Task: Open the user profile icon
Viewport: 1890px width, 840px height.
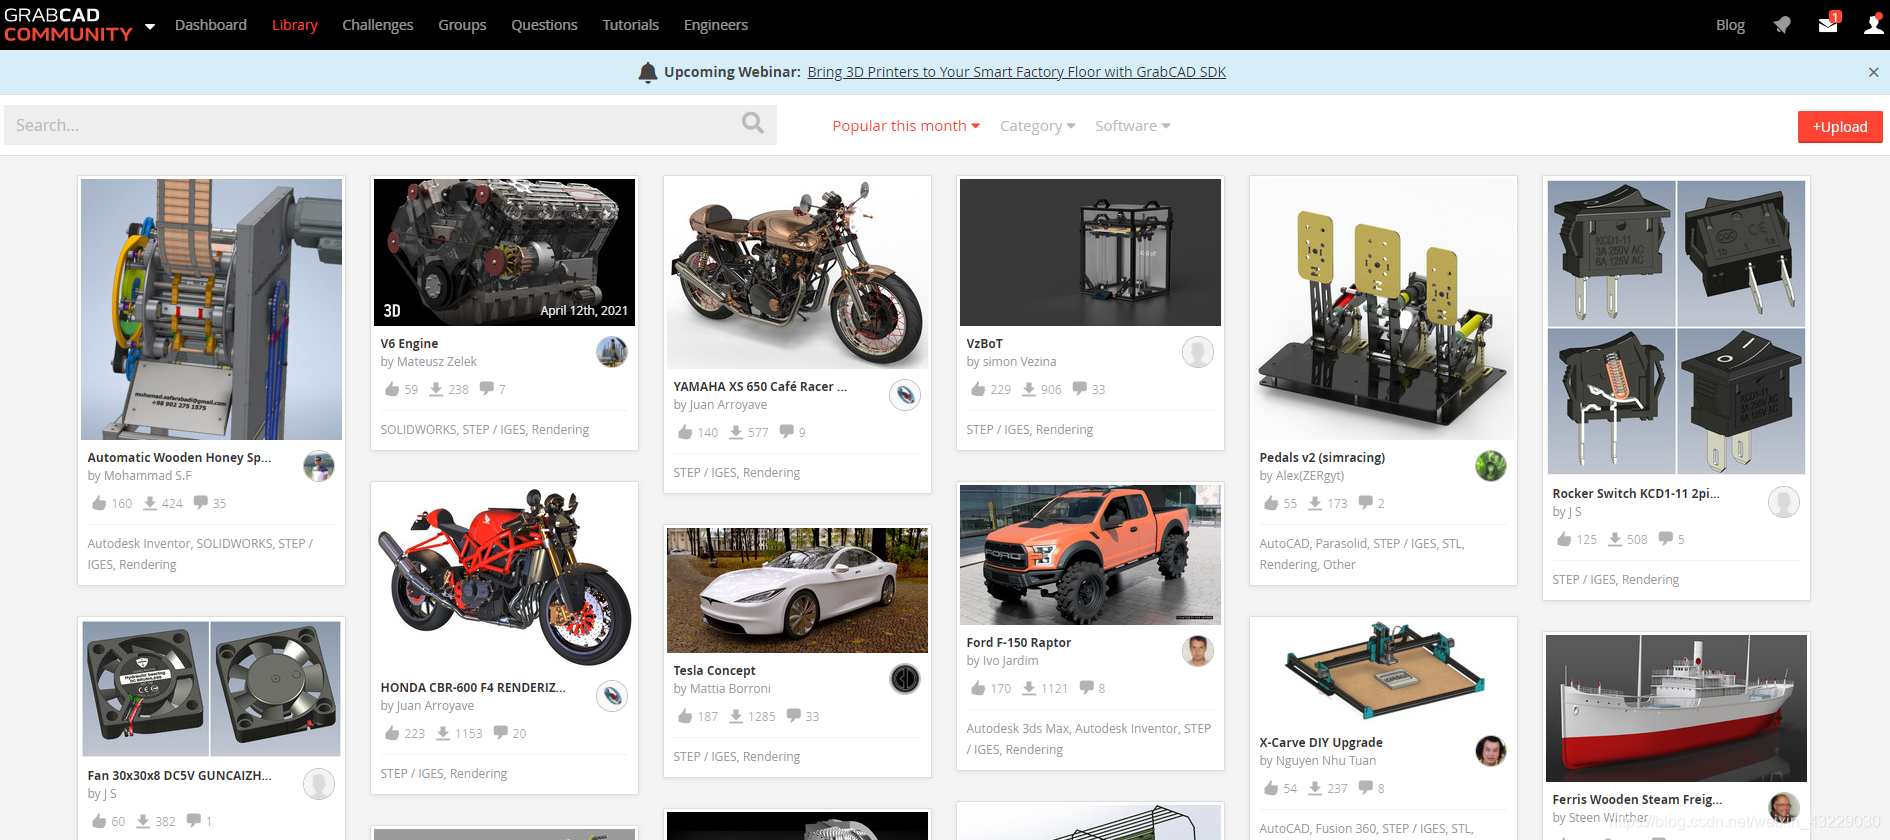Action: [1874, 24]
